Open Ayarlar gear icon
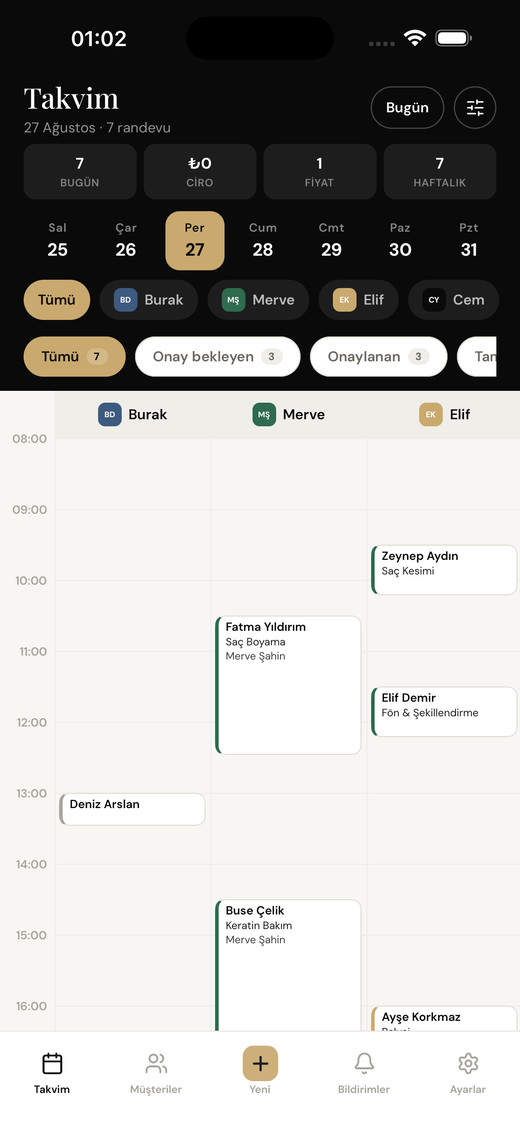Image resolution: width=520 pixels, height=1130 pixels. (x=468, y=1063)
